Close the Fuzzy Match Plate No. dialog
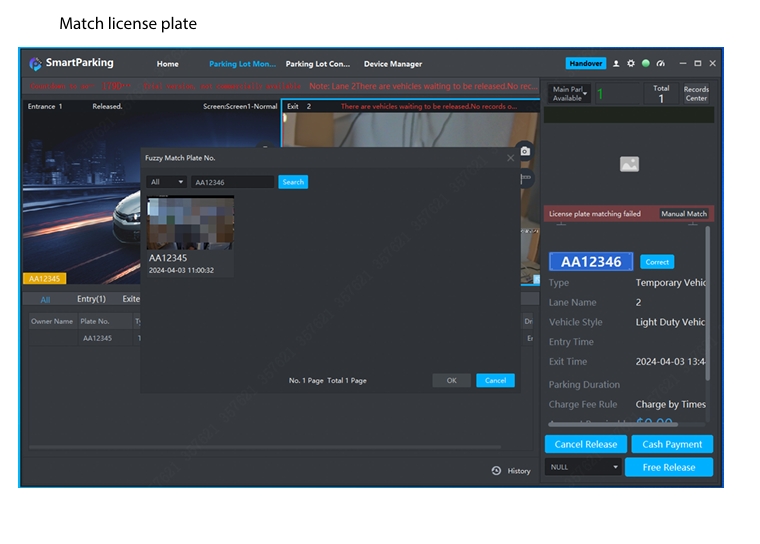The width and height of the screenshot is (760, 544). pyautogui.click(x=510, y=157)
